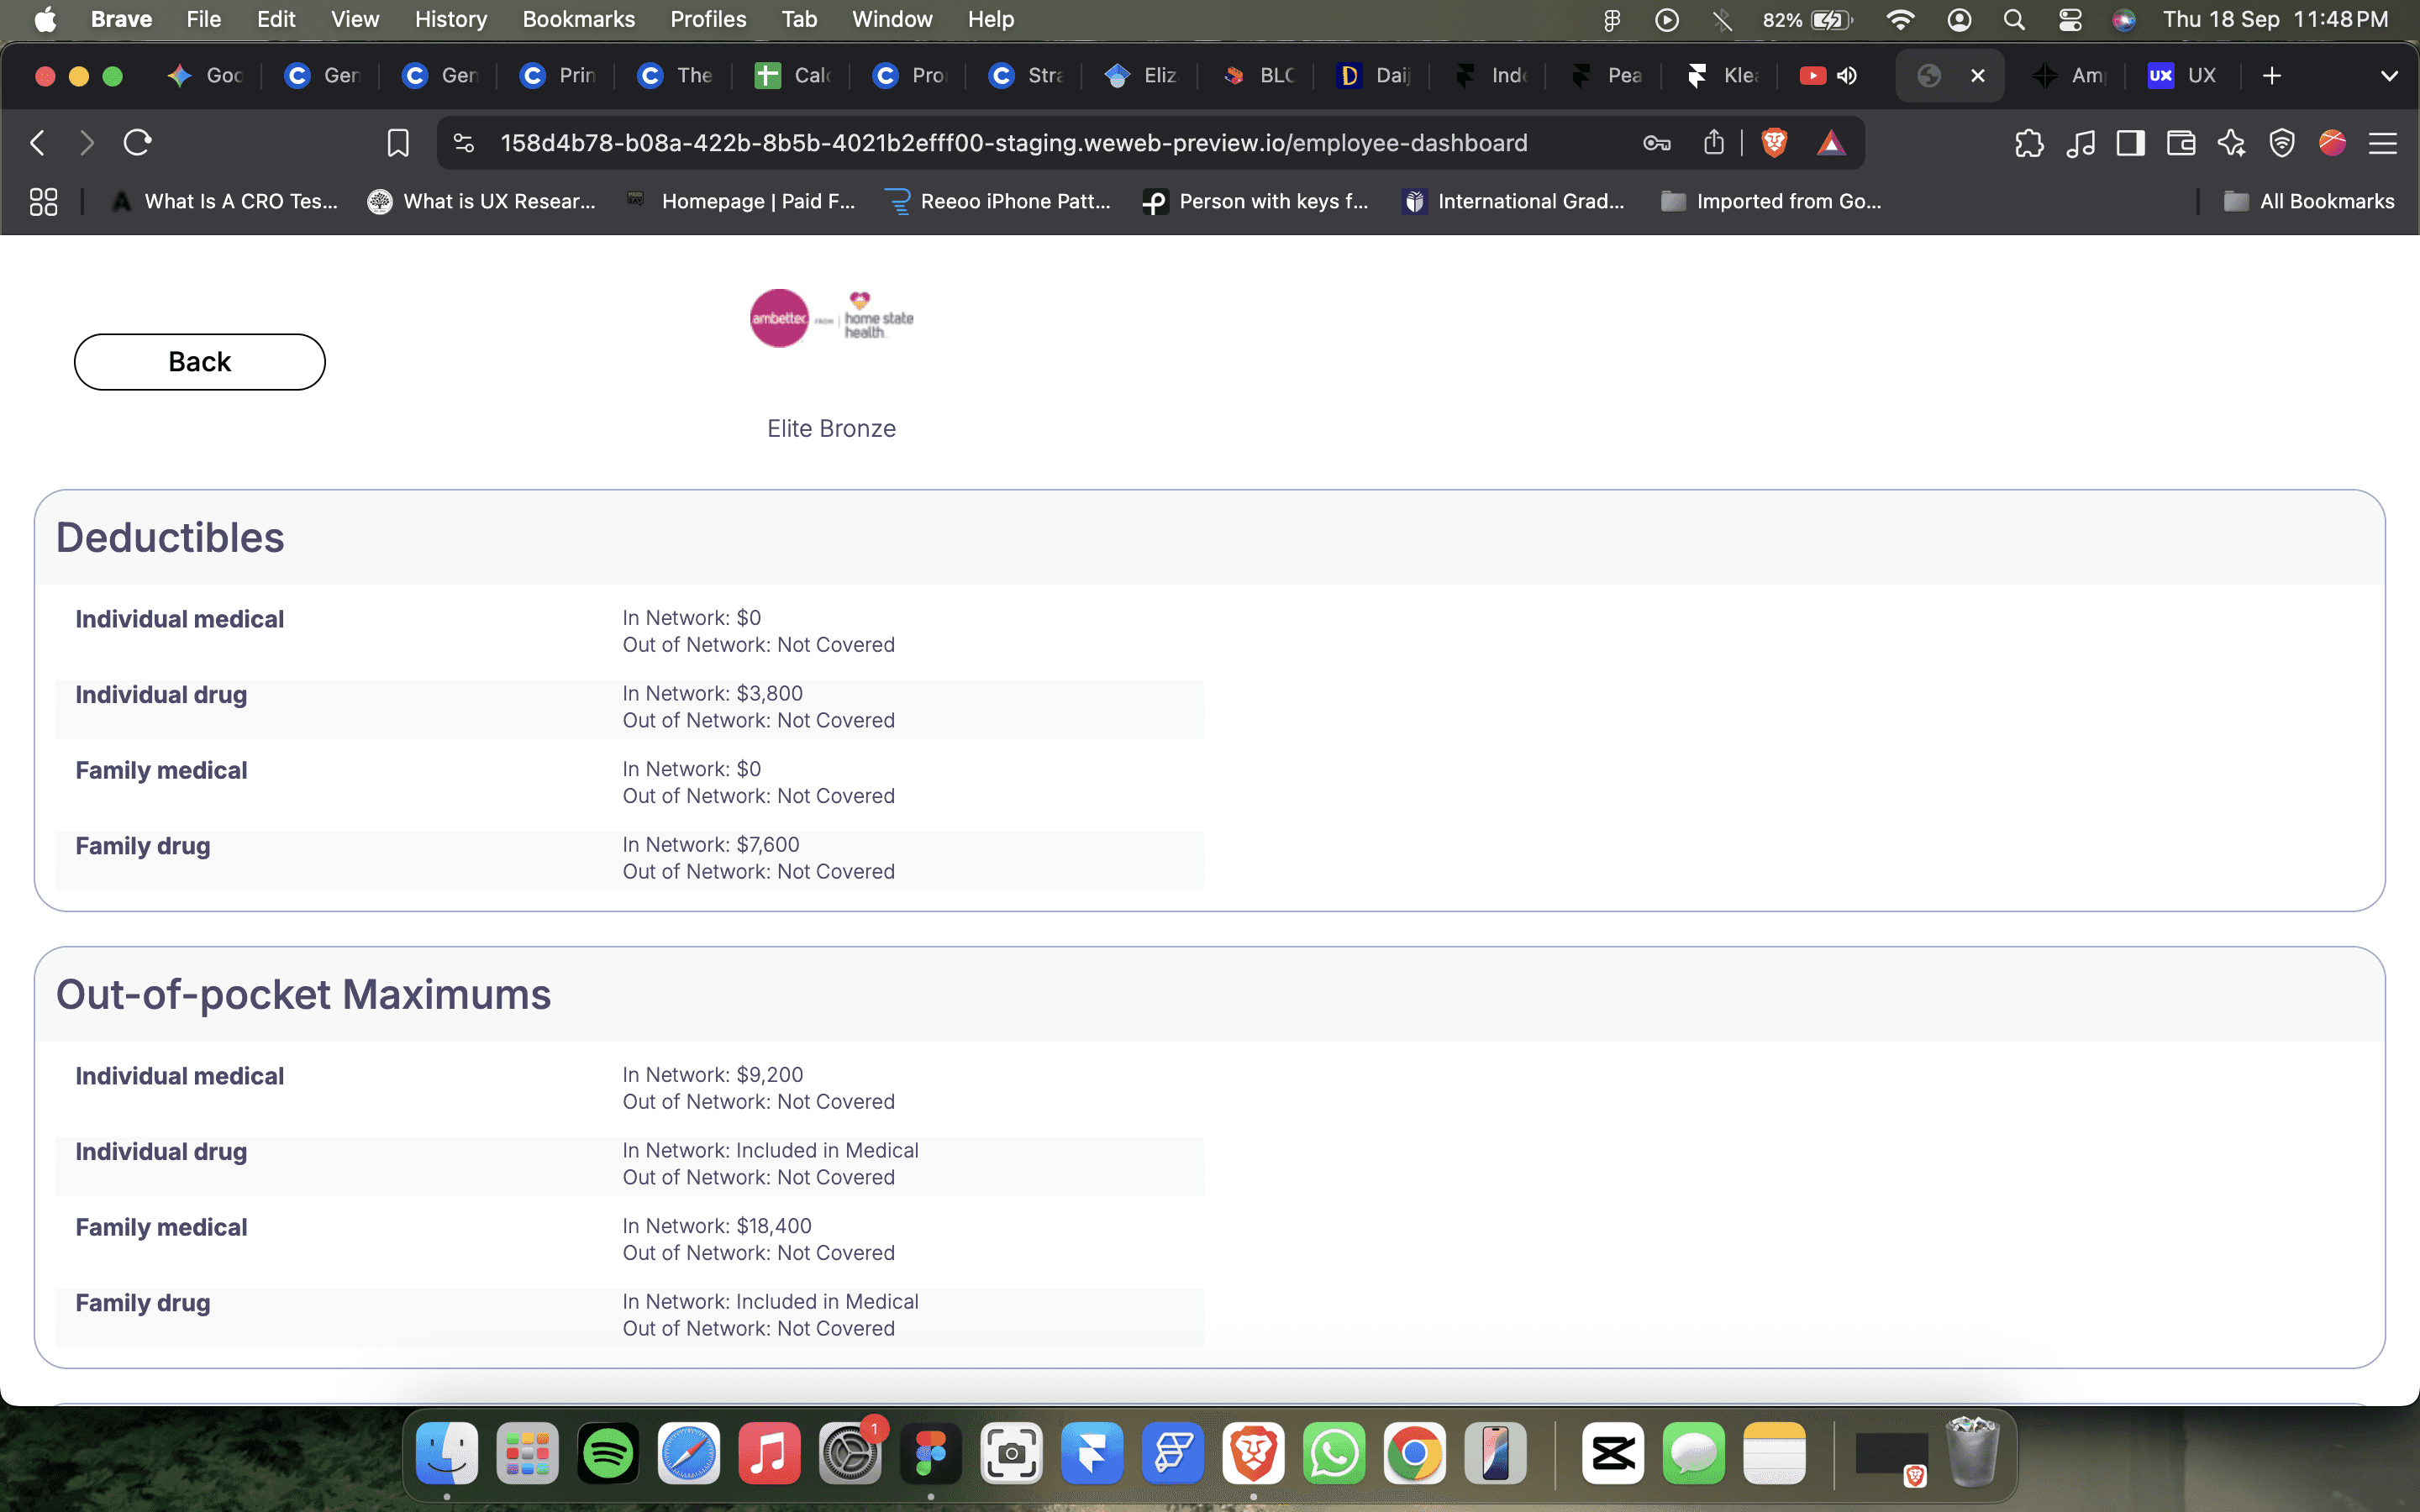Open the Bookmarks menu
Viewport: 2420px width, 1512px height.
click(x=578, y=19)
